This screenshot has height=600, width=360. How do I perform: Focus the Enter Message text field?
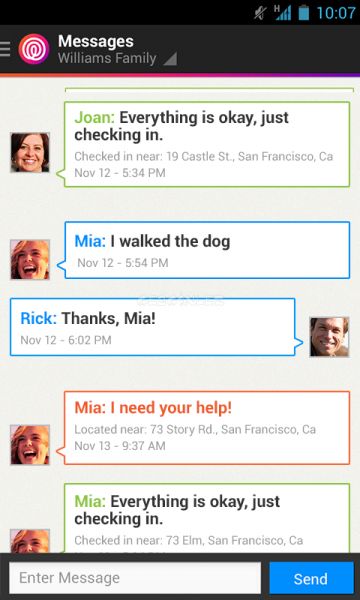point(135,578)
